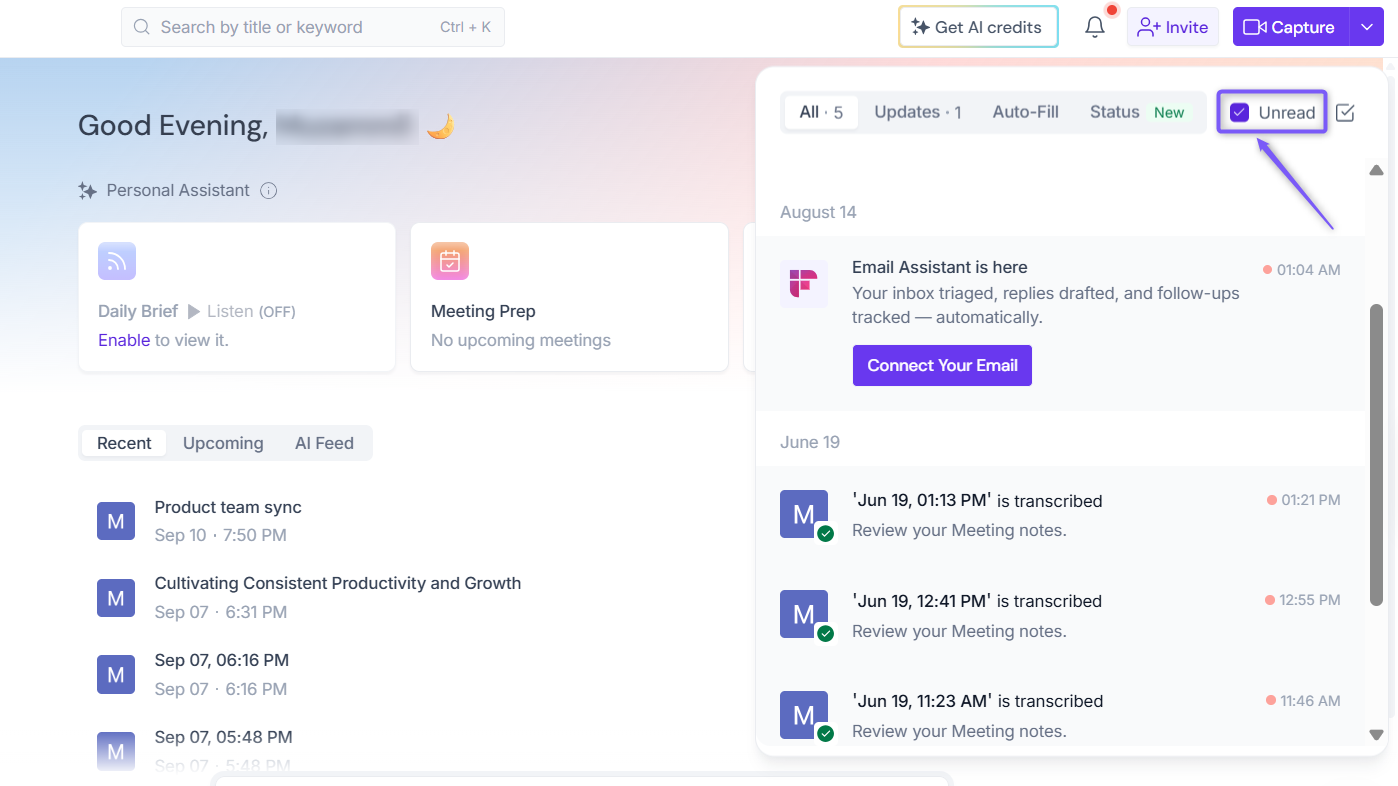Click avatar for Sep 07, 06:16 PM meeting
Screen dimensions: 1398x786
(116, 675)
